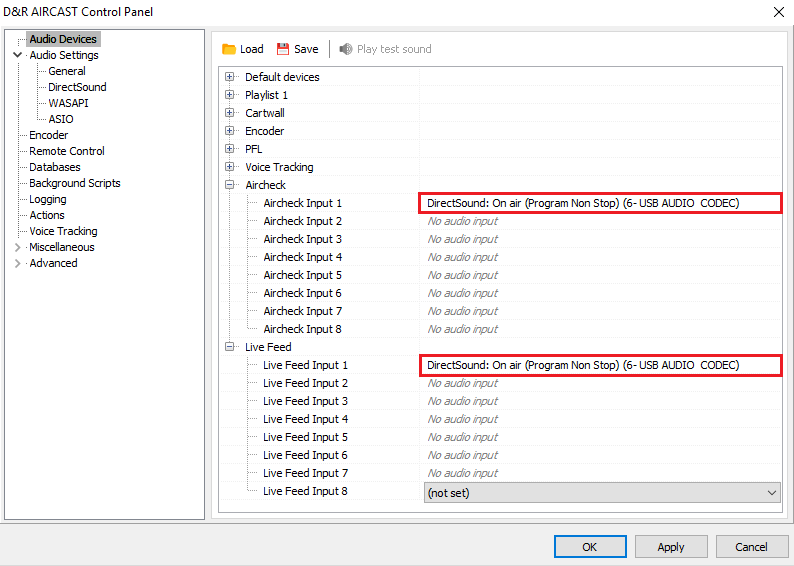Open the Live Feed Input 8 dropdown
Screen dimensions: 794x566
click(770, 492)
